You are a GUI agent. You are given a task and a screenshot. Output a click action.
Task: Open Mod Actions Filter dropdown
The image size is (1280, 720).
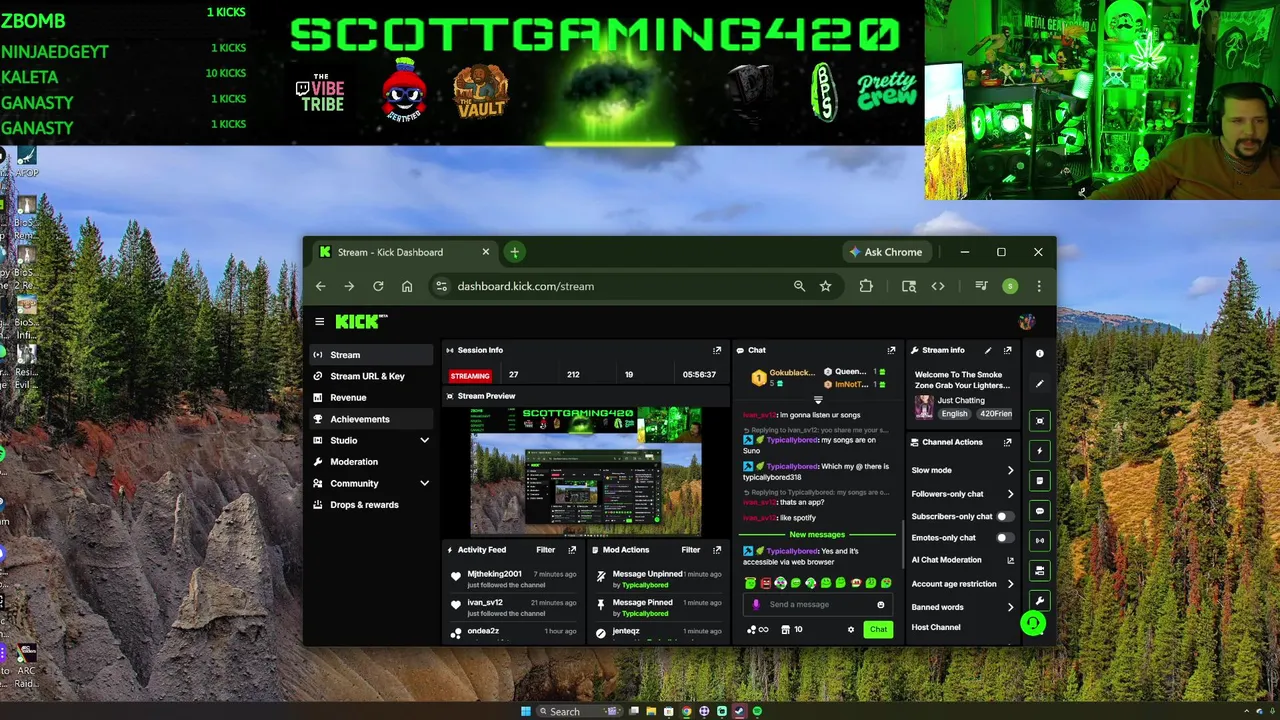coord(690,550)
